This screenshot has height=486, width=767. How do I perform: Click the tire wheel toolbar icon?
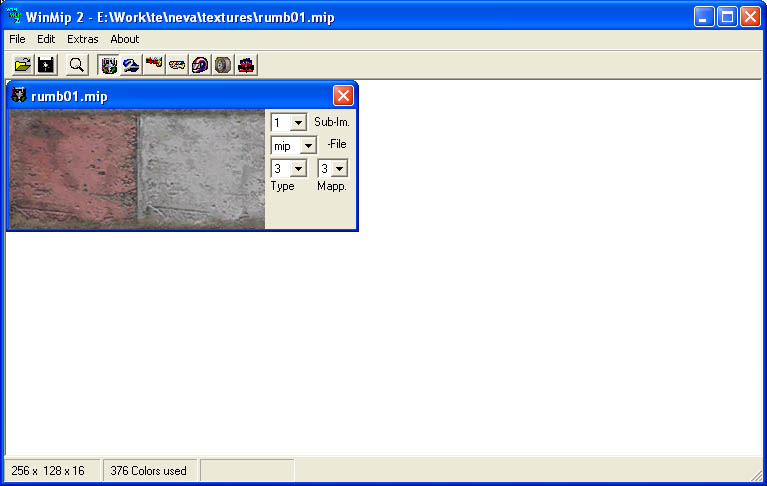coord(223,65)
